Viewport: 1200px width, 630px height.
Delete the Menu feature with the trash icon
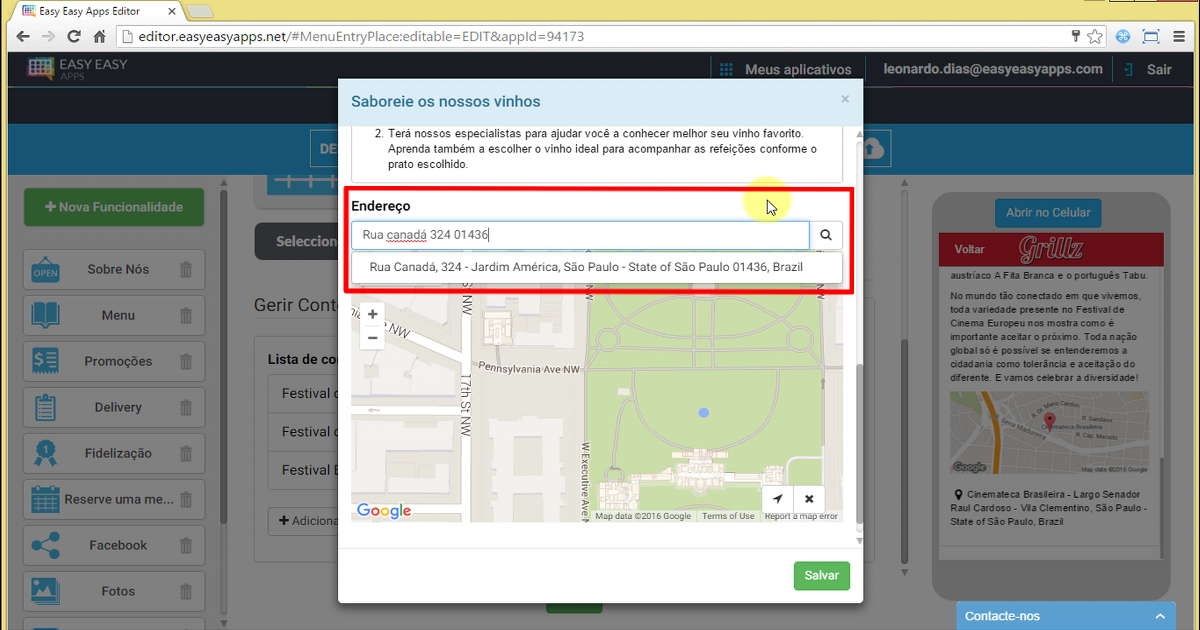pos(185,315)
